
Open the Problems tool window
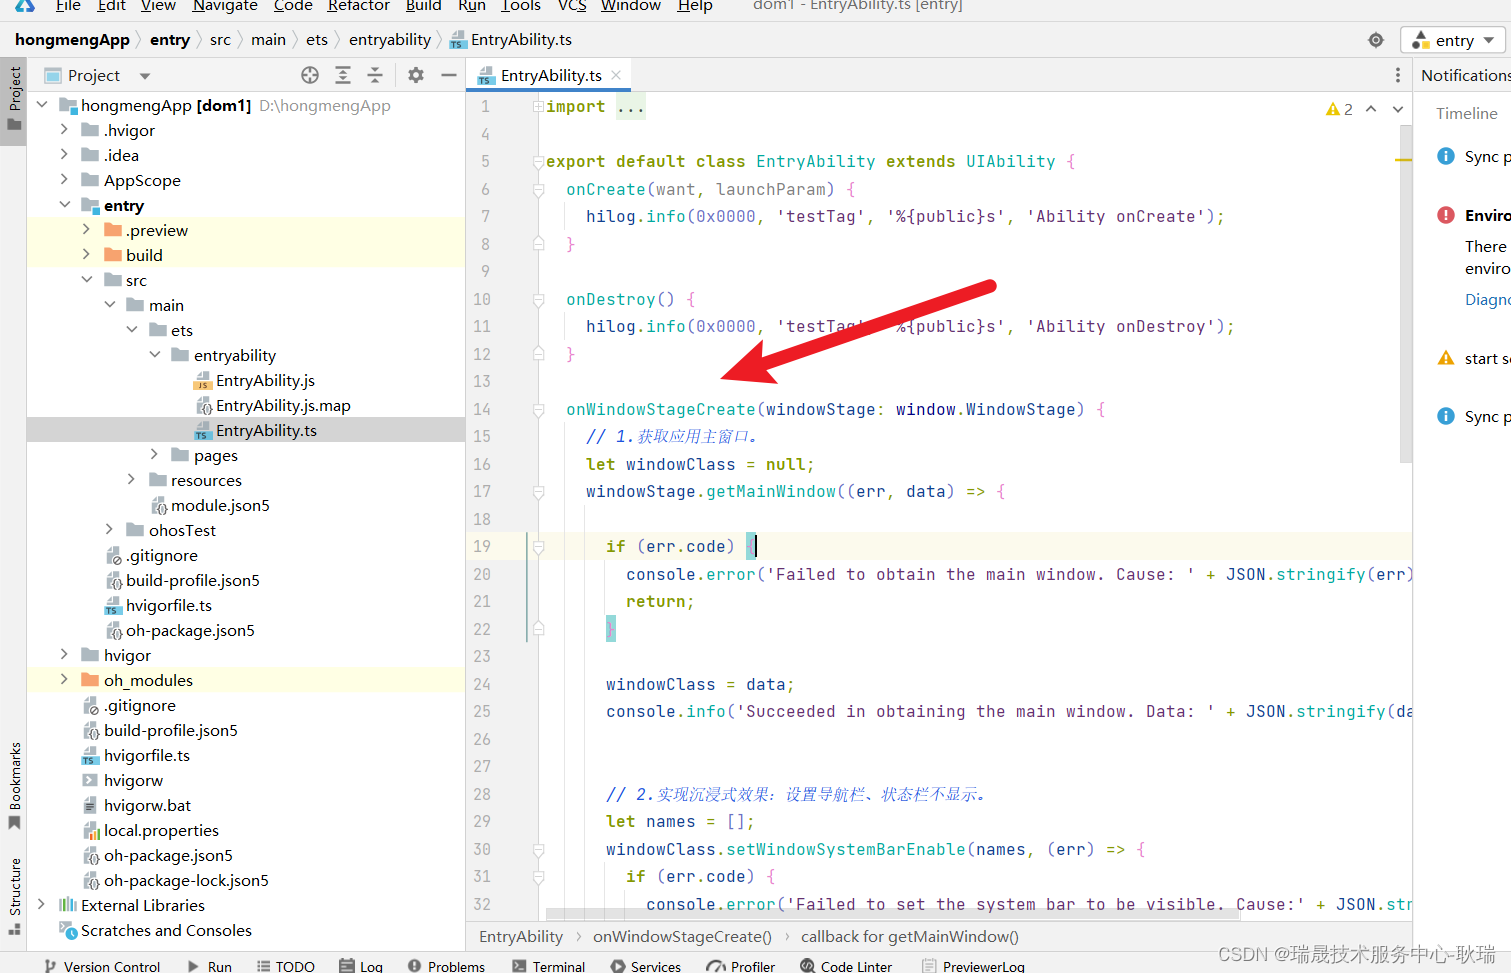click(x=446, y=966)
